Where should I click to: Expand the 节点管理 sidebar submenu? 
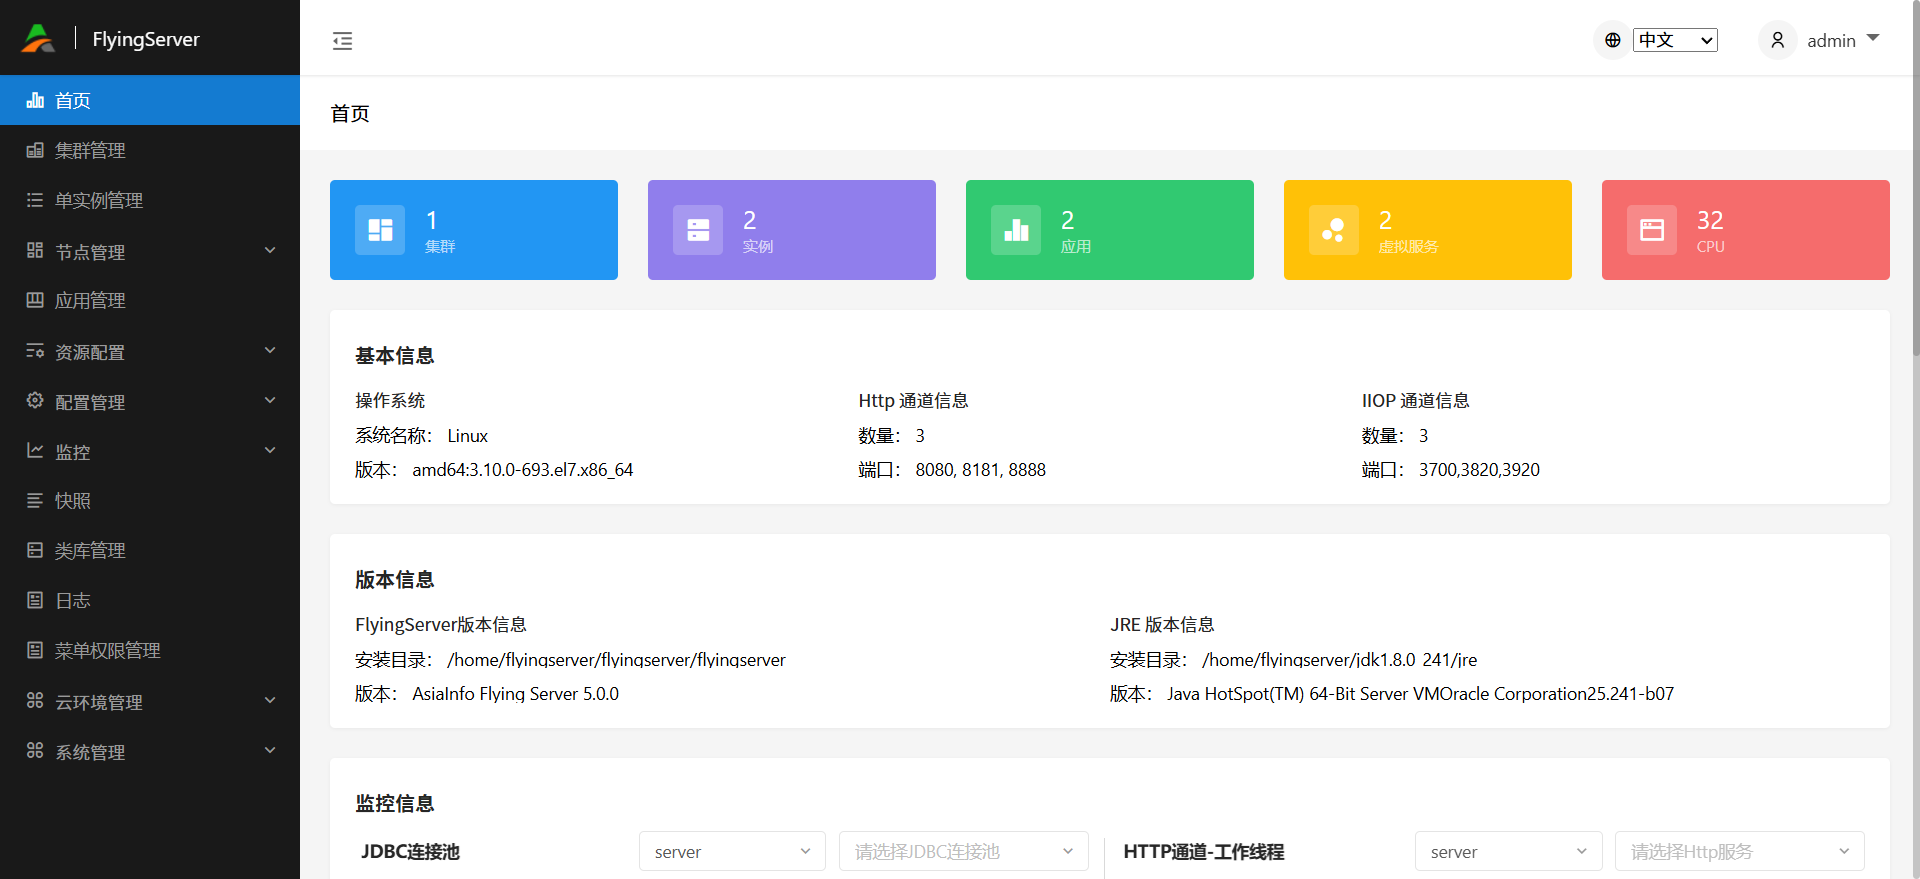coord(150,251)
